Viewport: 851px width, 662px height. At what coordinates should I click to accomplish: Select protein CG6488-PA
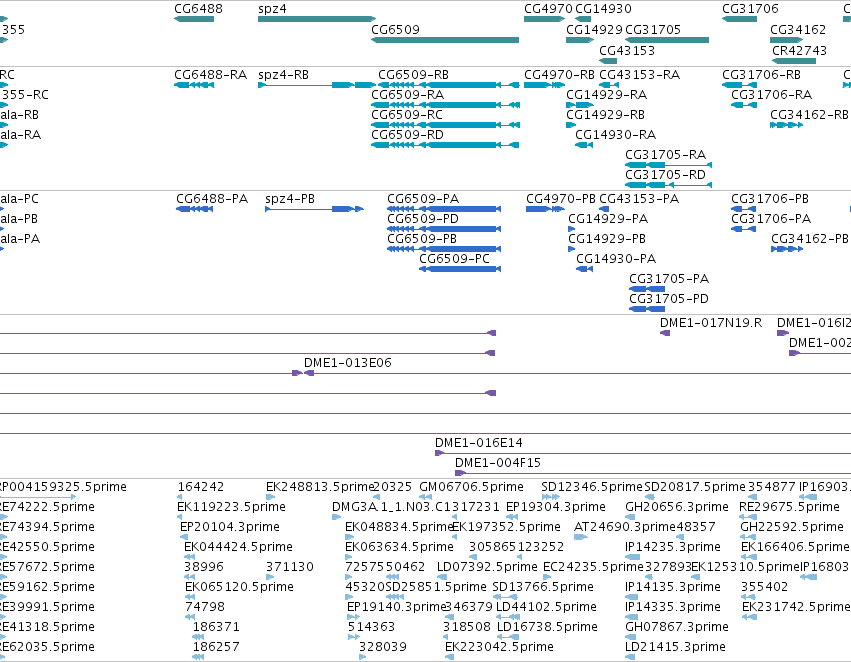(x=194, y=209)
